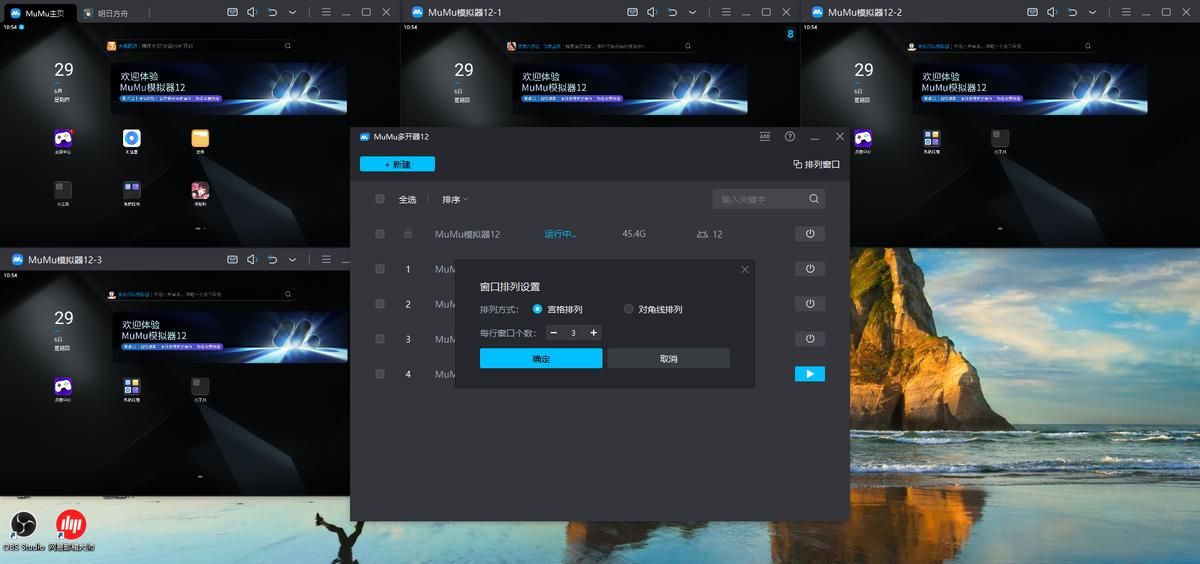
Task: Increase windows per row with plus button
Action: 594,333
